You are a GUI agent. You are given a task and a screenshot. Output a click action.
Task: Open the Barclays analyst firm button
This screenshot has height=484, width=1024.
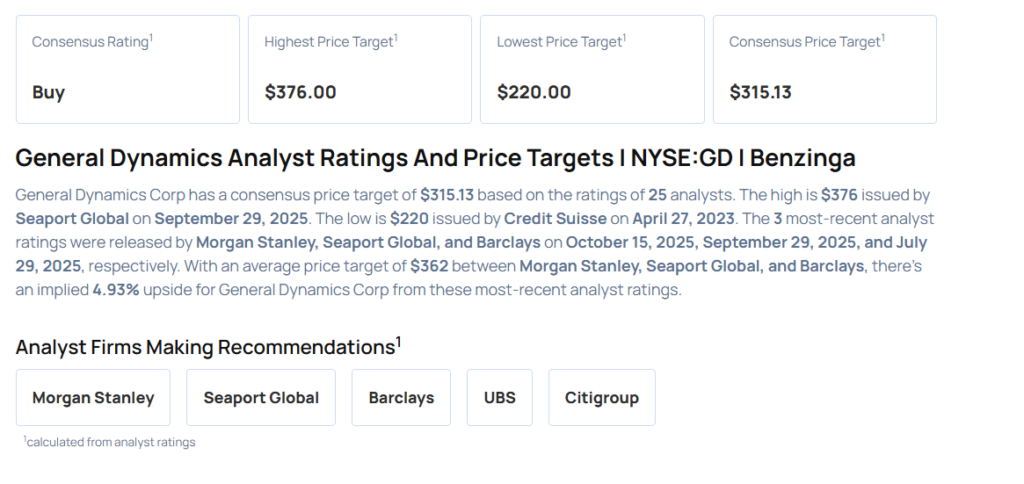click(401, 397)
